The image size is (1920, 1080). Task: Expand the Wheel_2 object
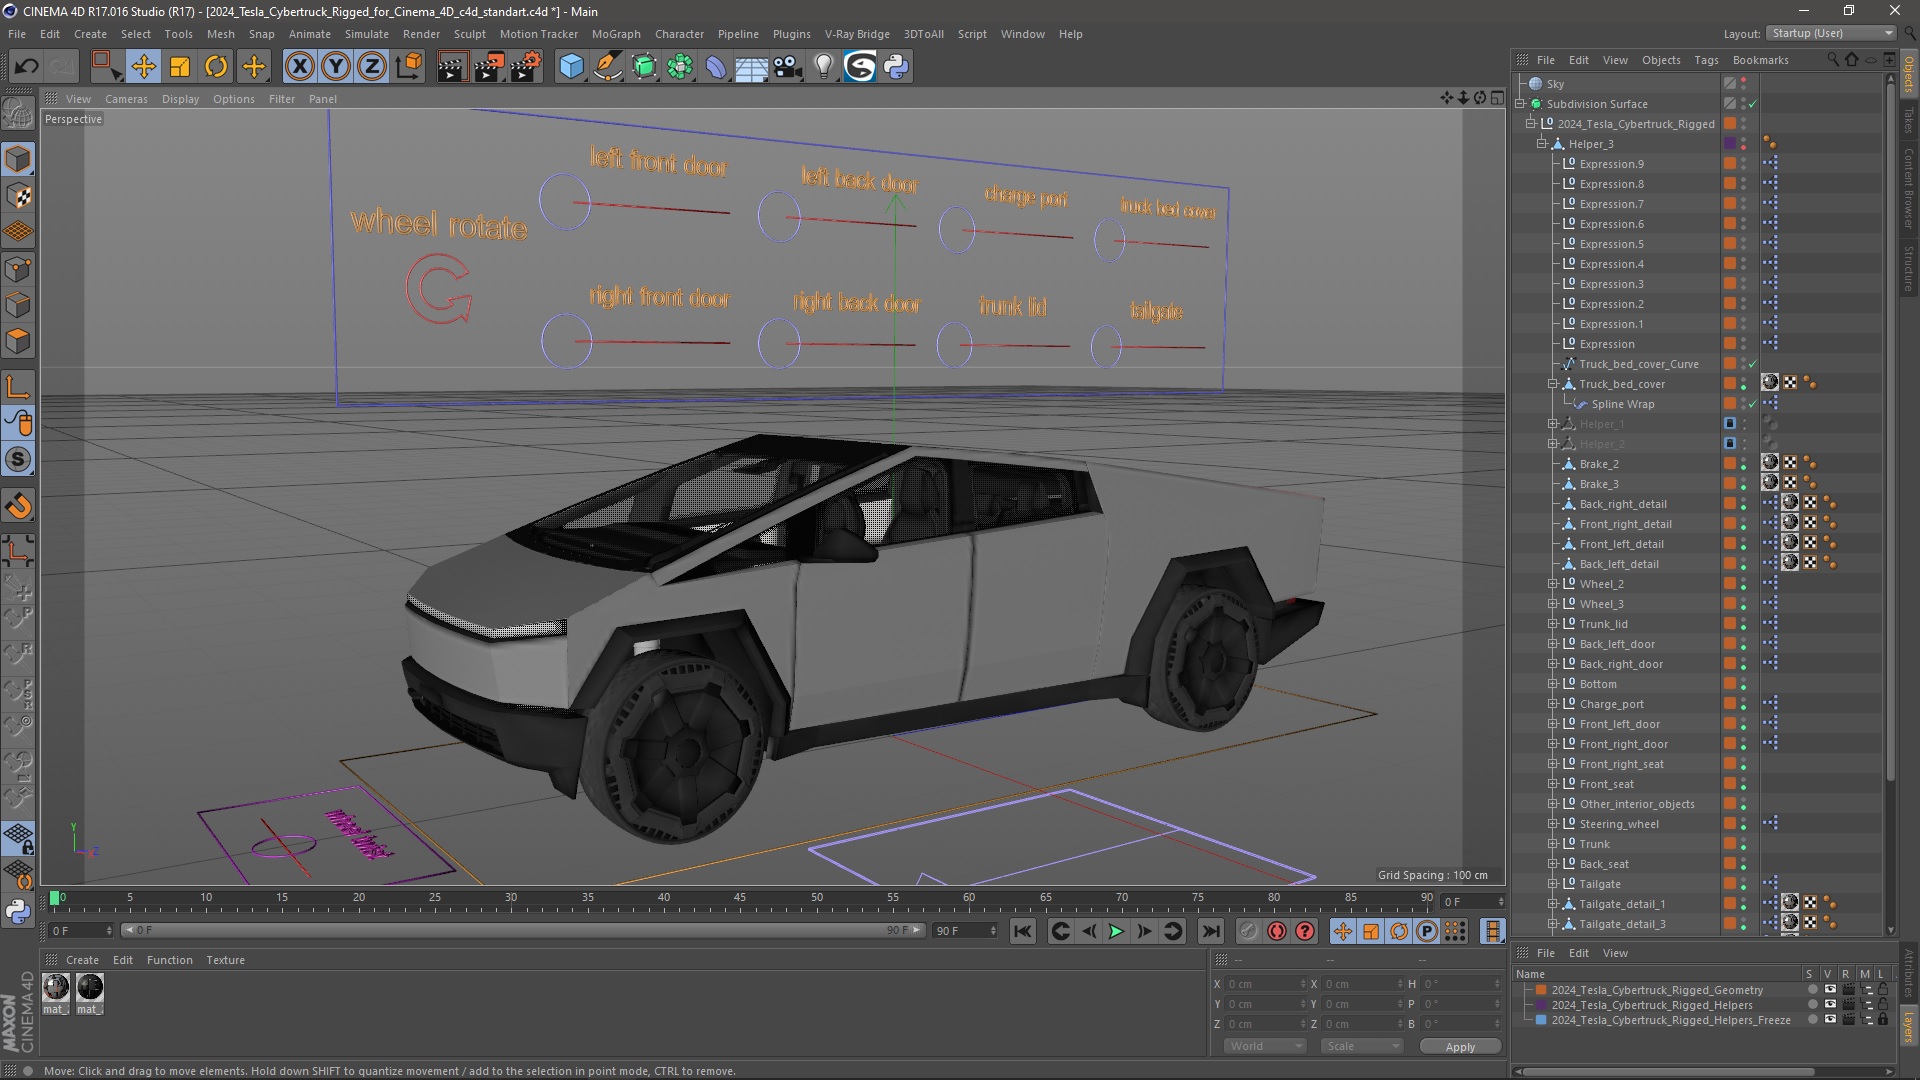[1553, 584]
